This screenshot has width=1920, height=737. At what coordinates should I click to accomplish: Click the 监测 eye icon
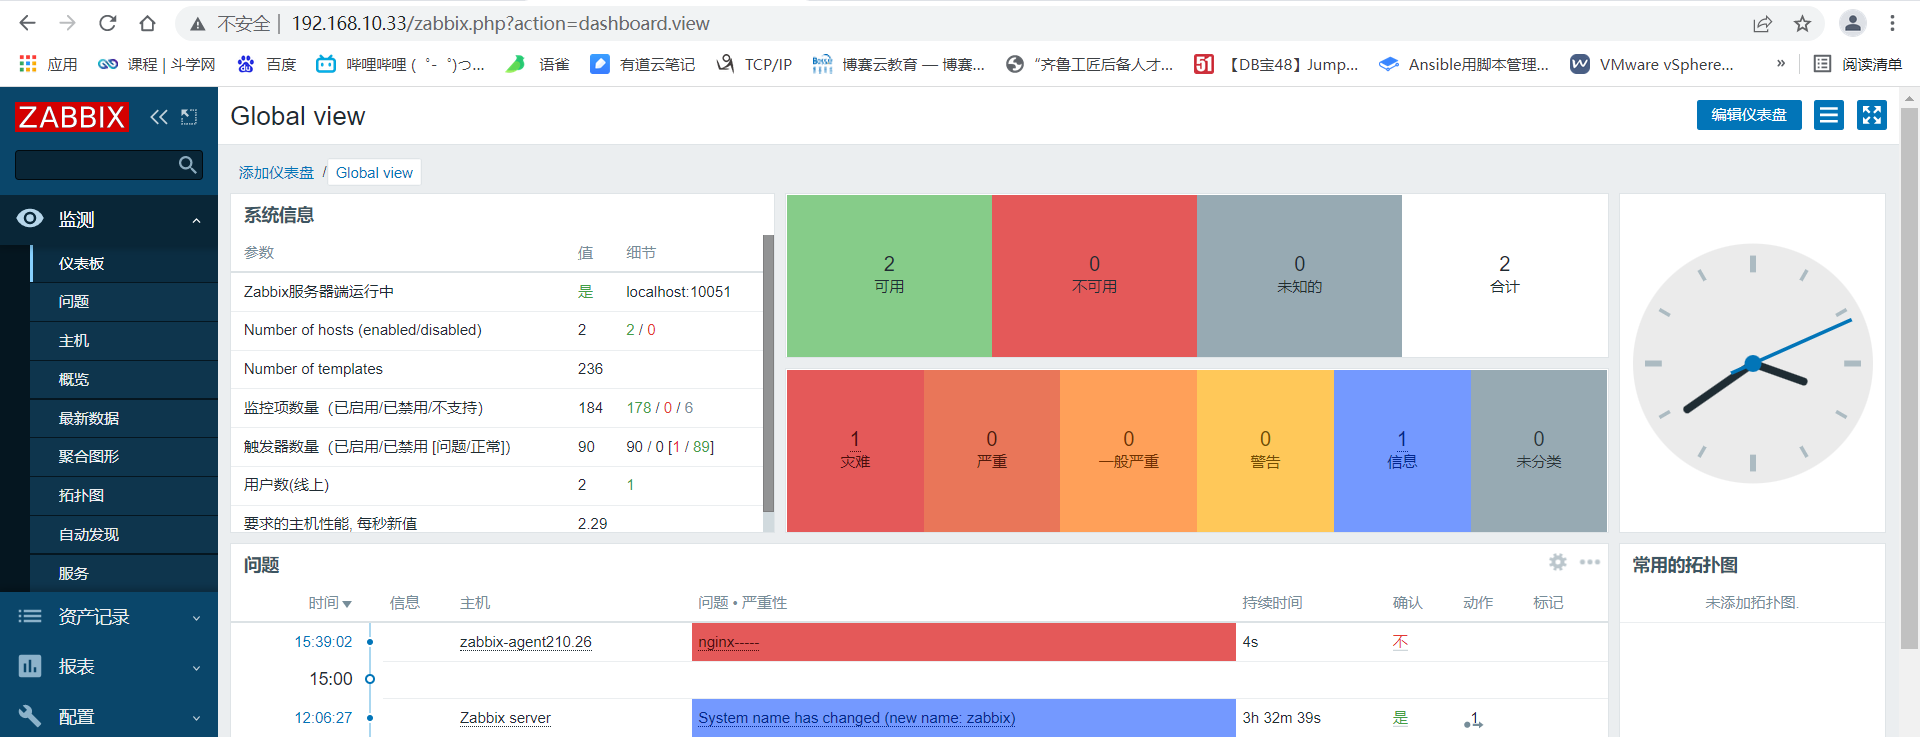pos(30,219)
